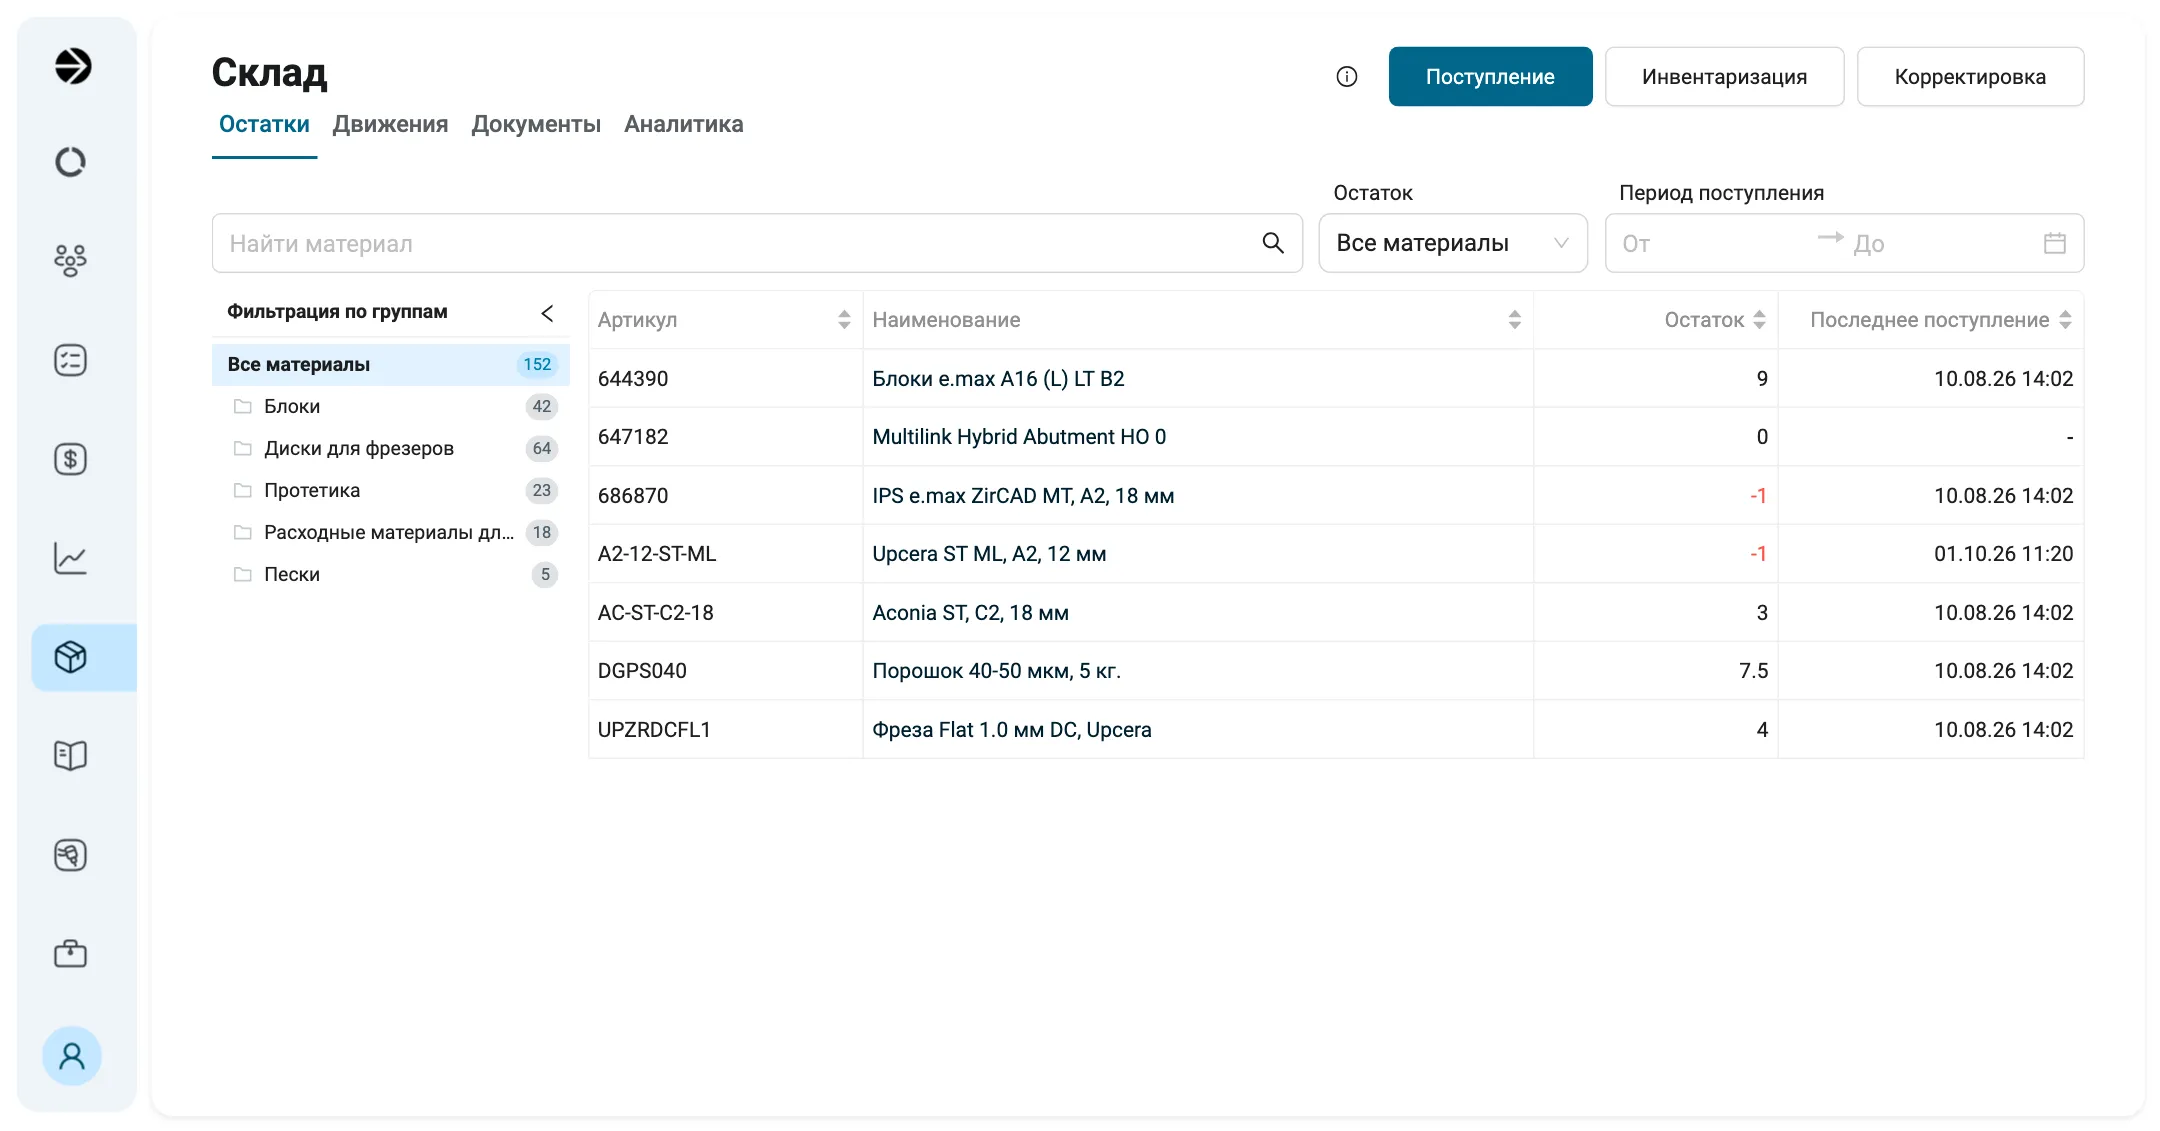Sort table by Остаток column
Screen dimensions: 2160x1131
[x=1760, y=320]
